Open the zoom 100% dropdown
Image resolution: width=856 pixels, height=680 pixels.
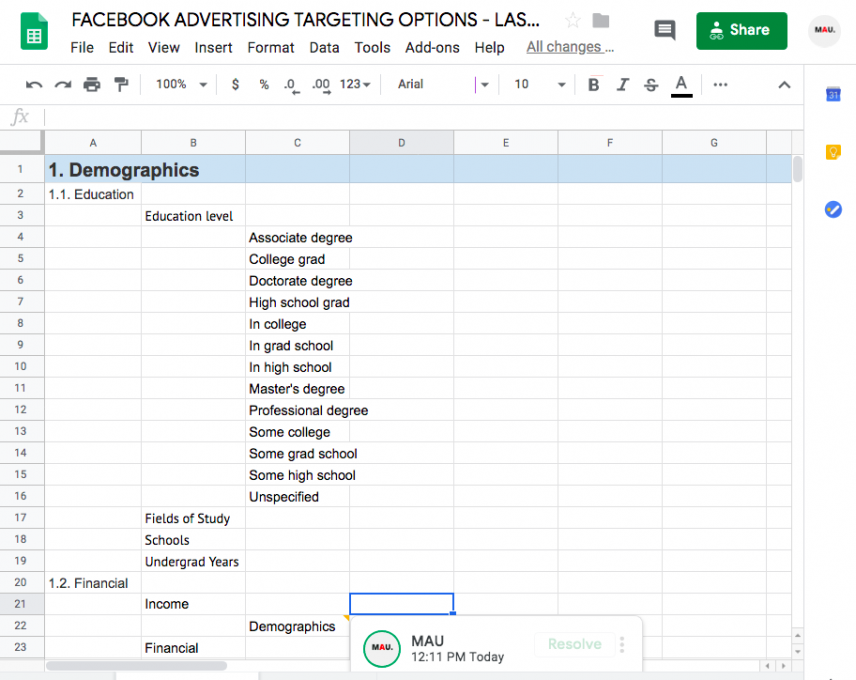tap(181, 84)
